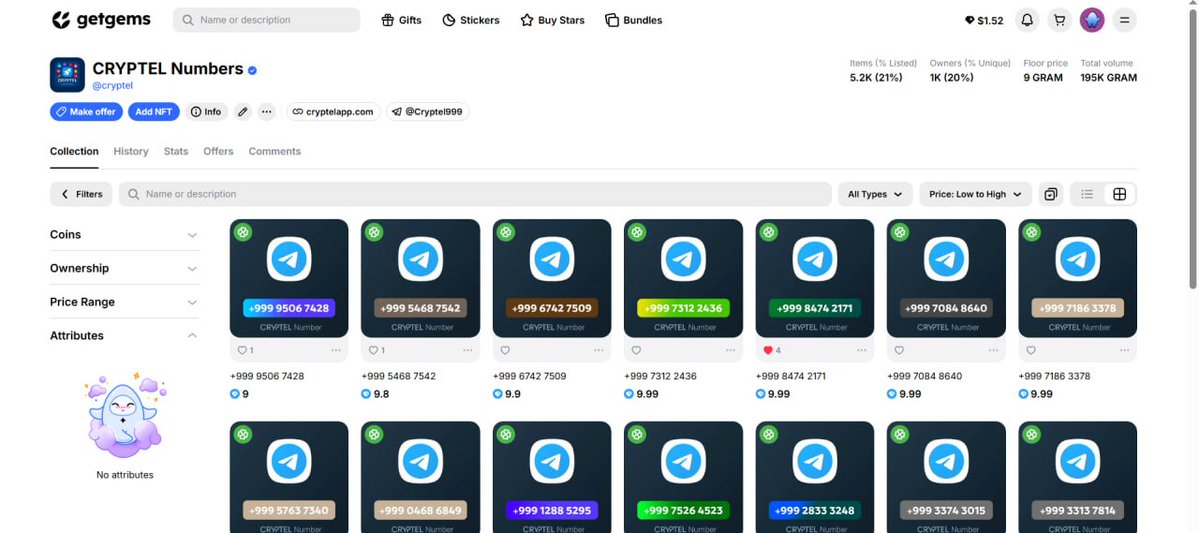Open the collection Info button
1199x533 pixels.
point(206,112)
